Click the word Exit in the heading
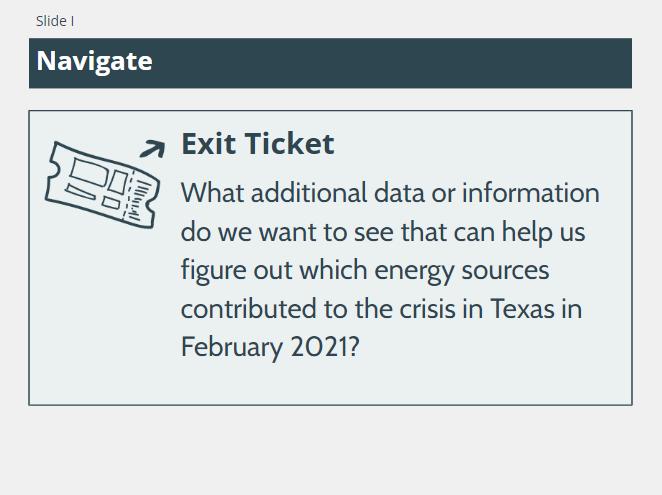662x495 pixels. click(209, 144)
